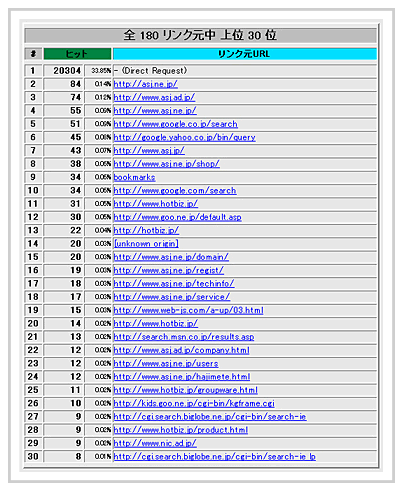Click the hit count 55
403x491 pixels.
[x=76, y=111]
